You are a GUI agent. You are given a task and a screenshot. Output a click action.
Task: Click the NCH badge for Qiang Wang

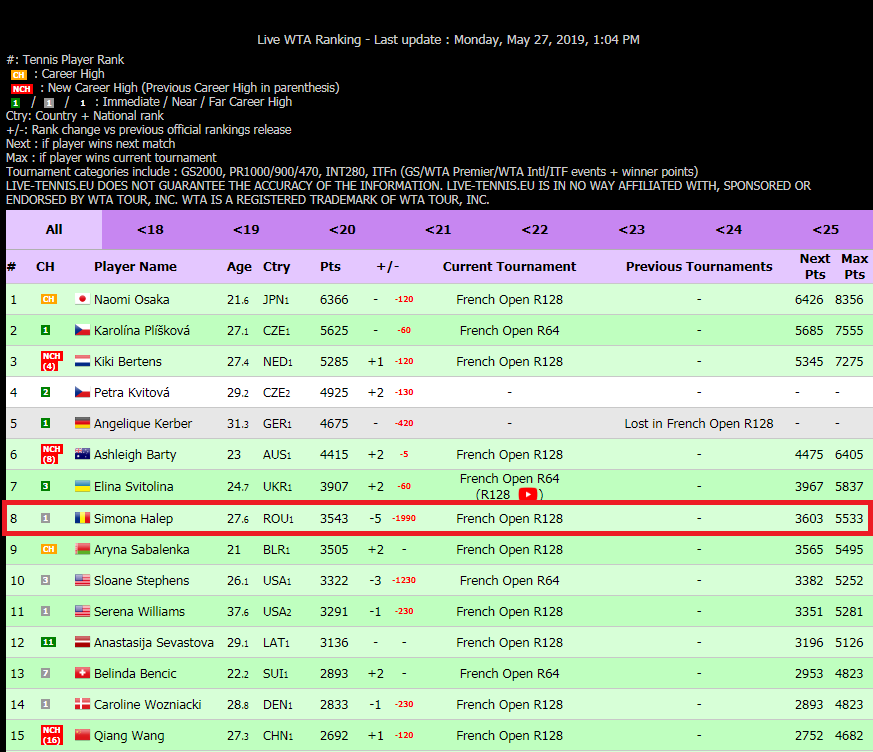click(x=51, y=735)
